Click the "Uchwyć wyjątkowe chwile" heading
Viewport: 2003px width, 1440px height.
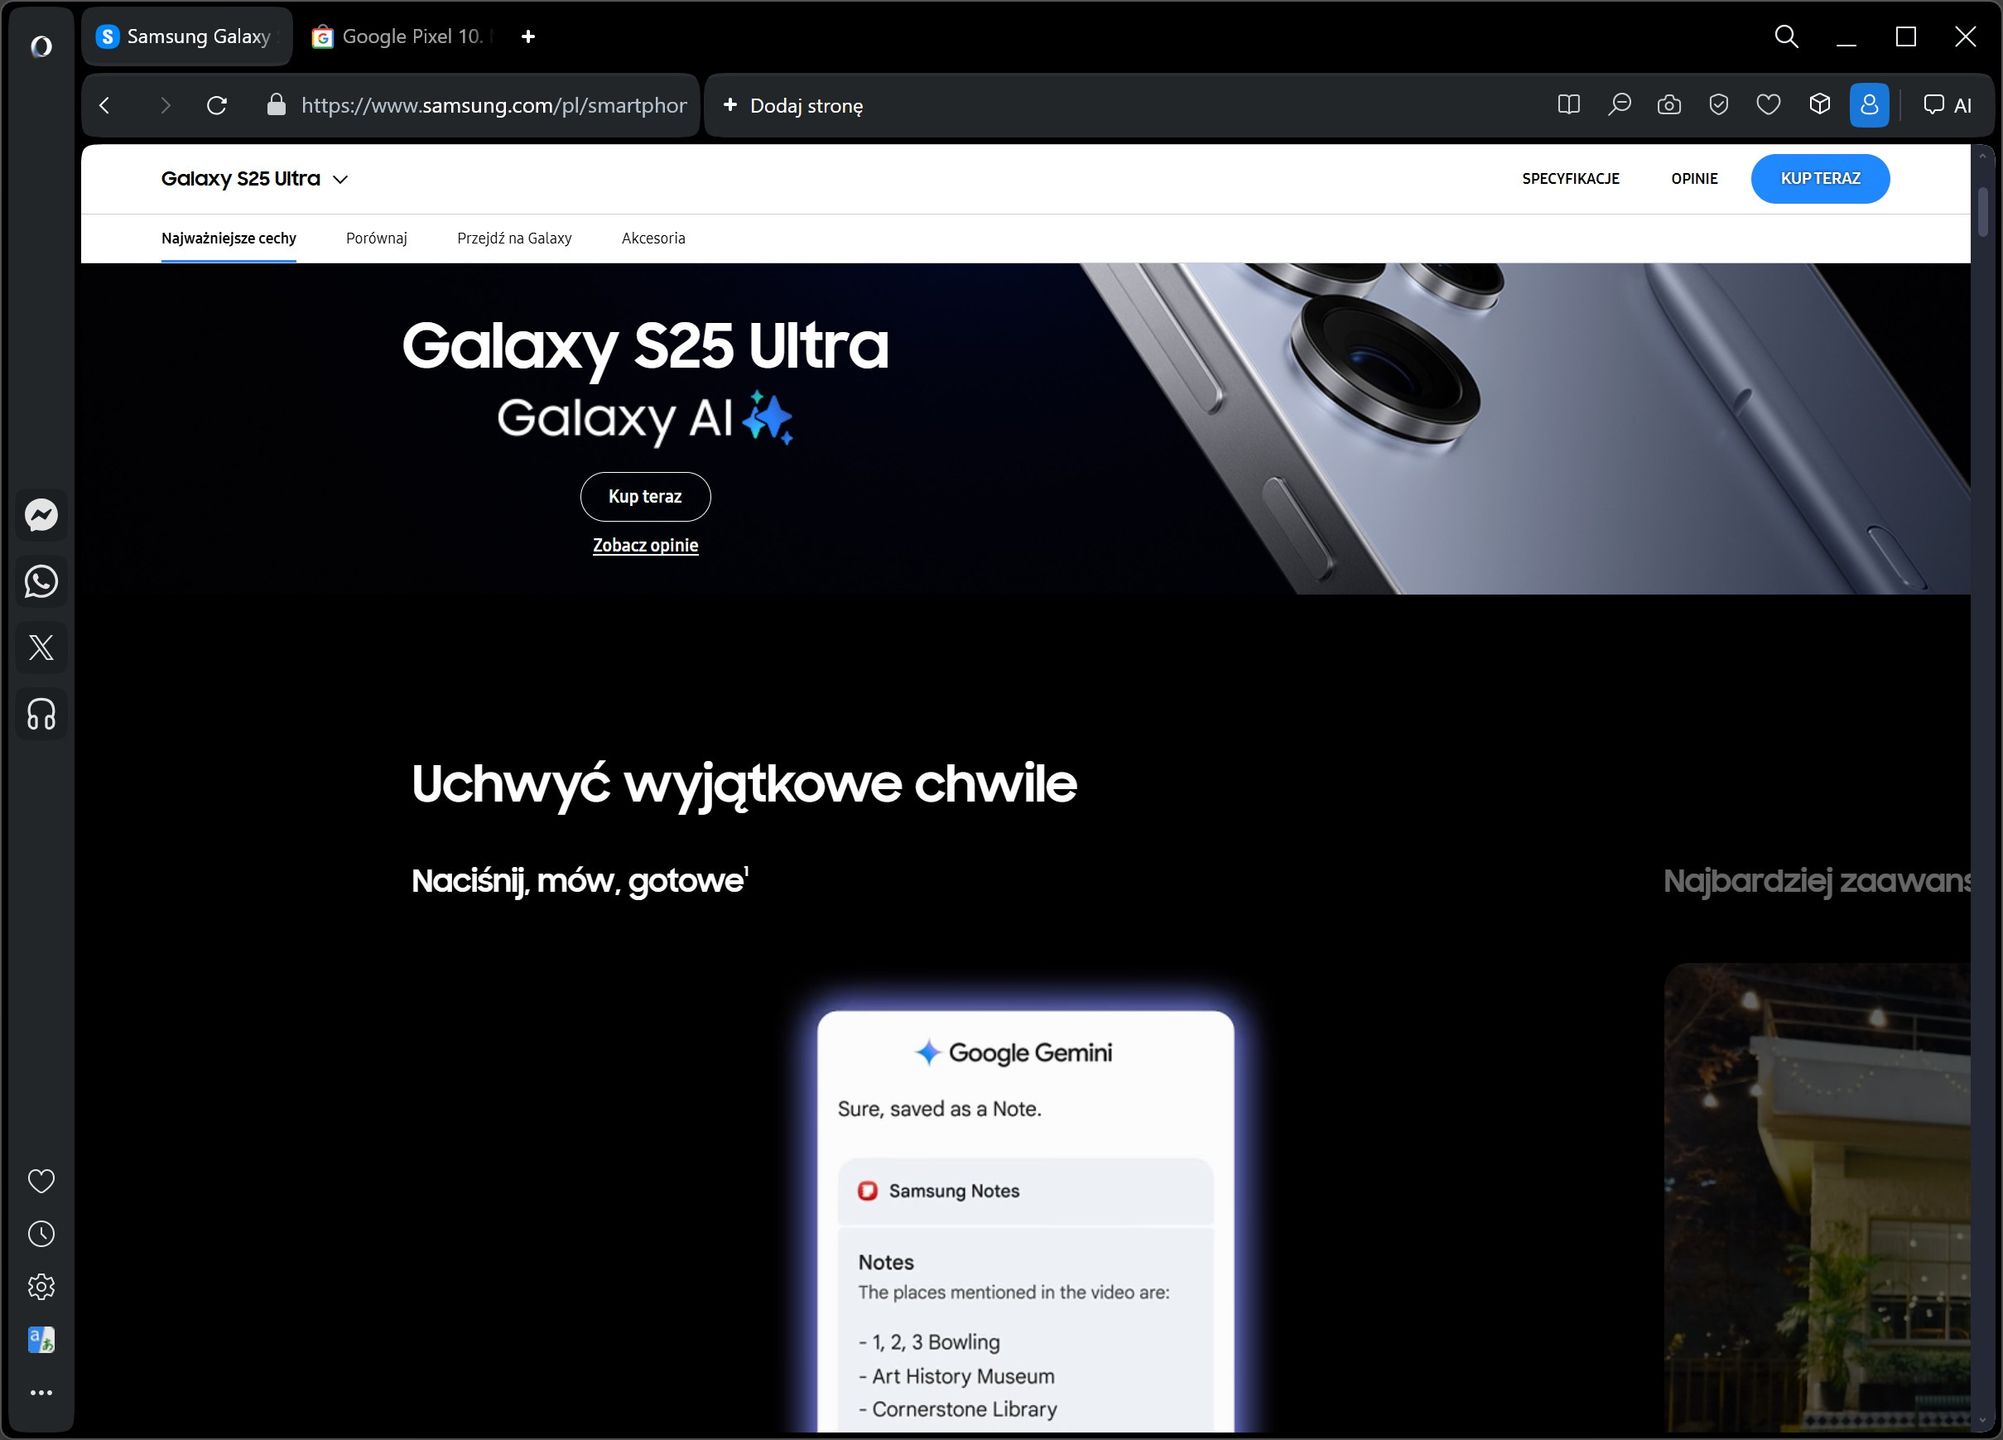[x=744, y=784]
